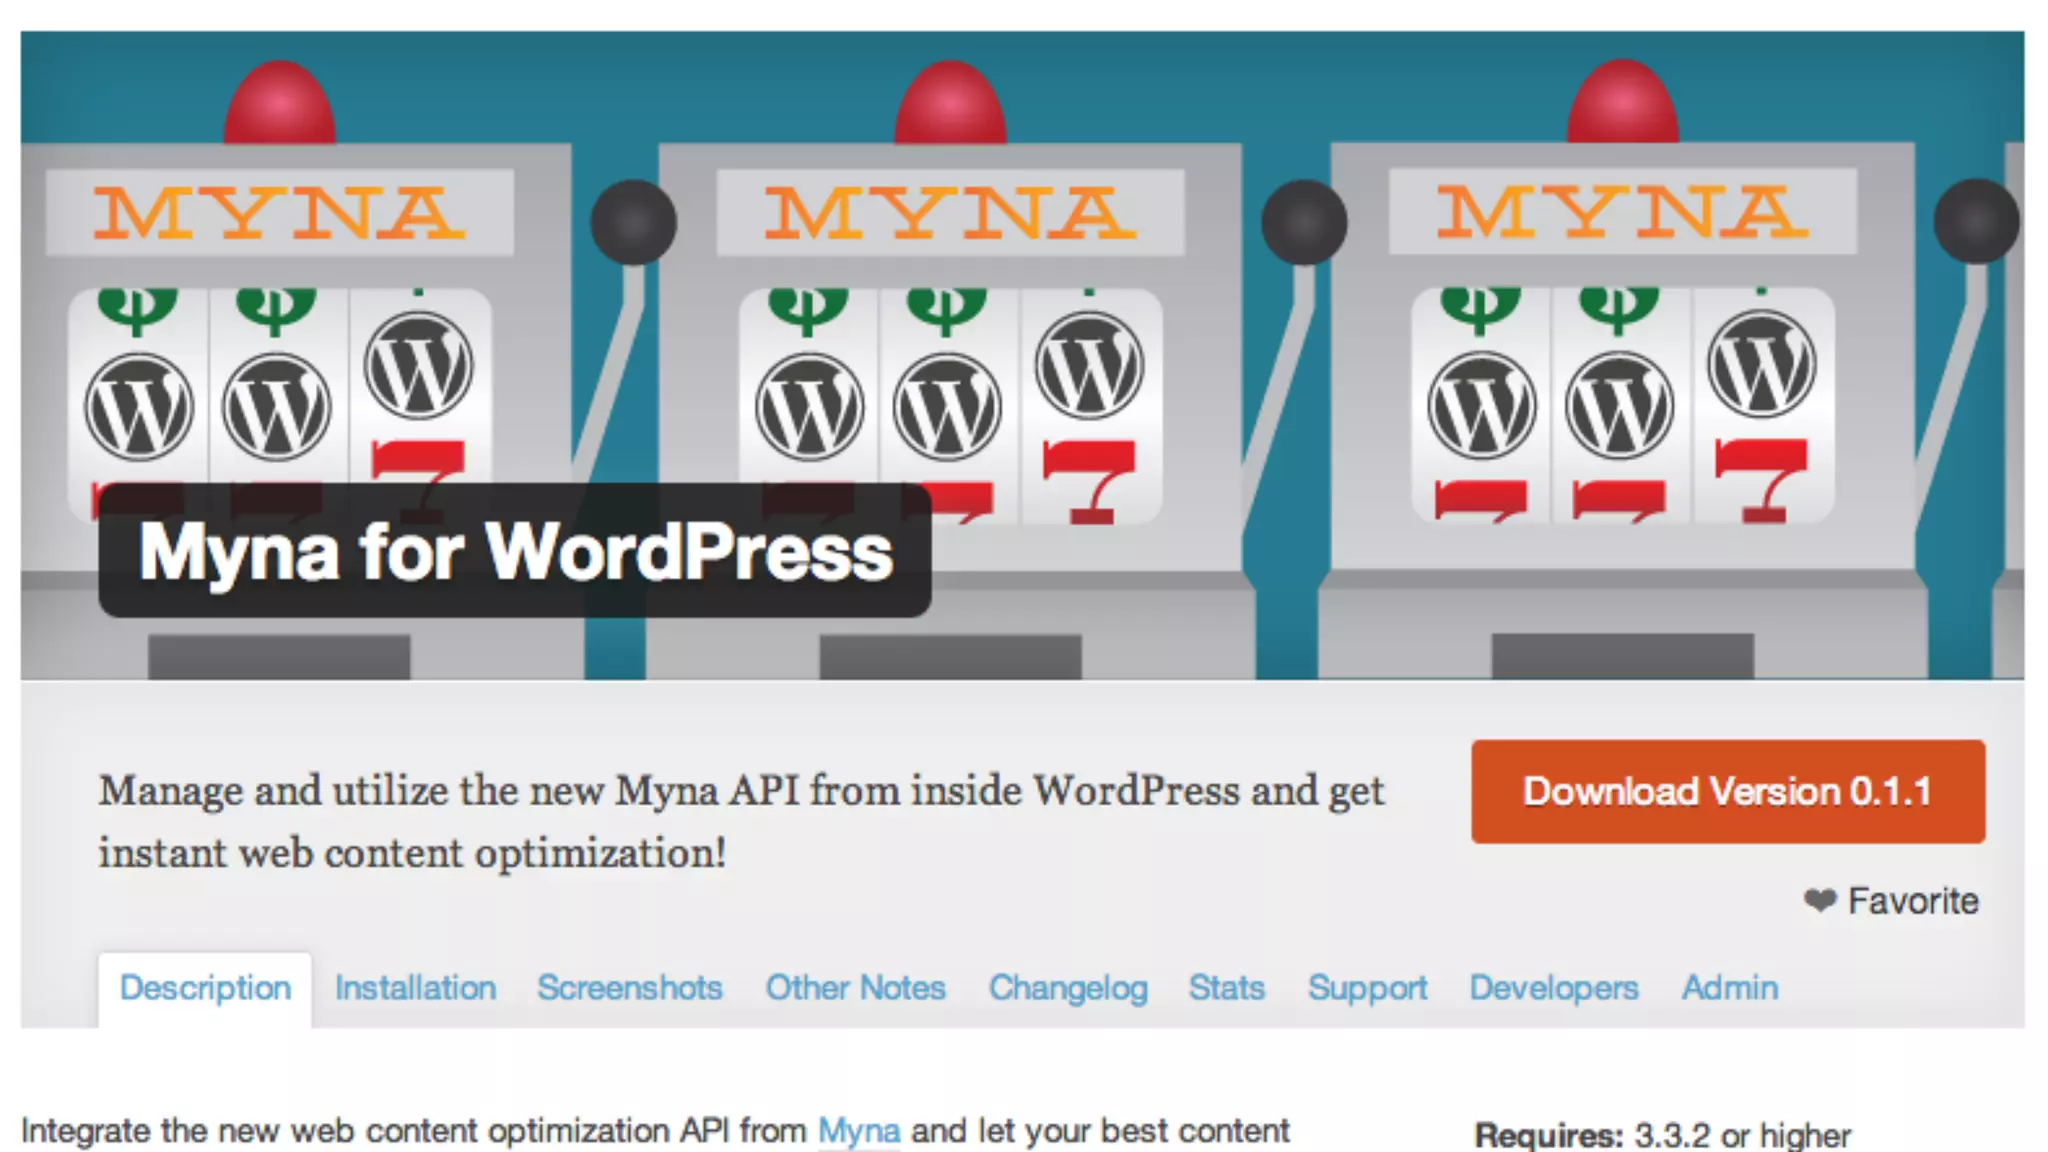Switch to the Screenshots tab

(629, 988)
